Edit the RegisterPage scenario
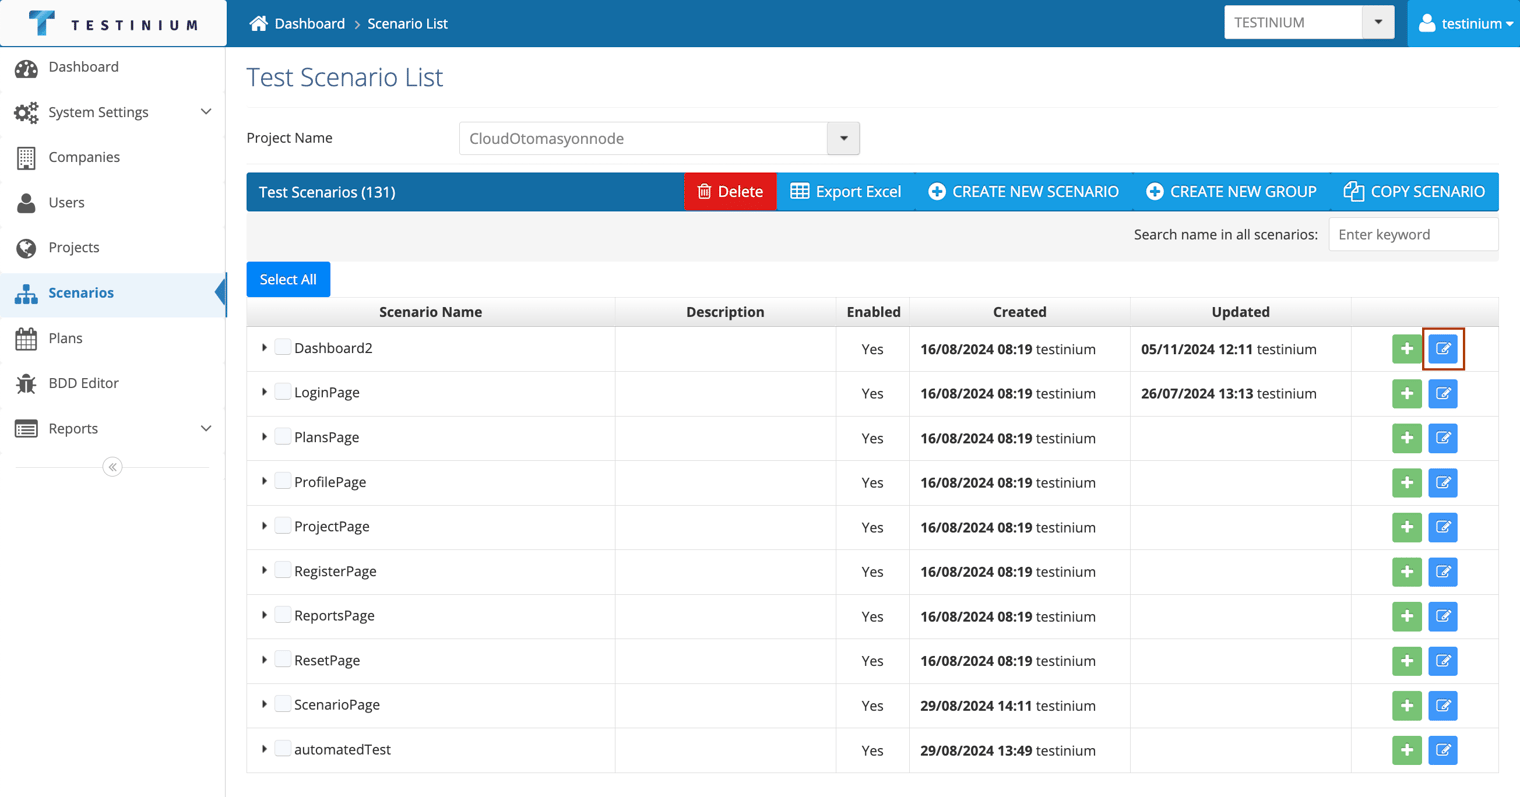This screenshot has width=1520, height=797. click(x=1443, y=572)
